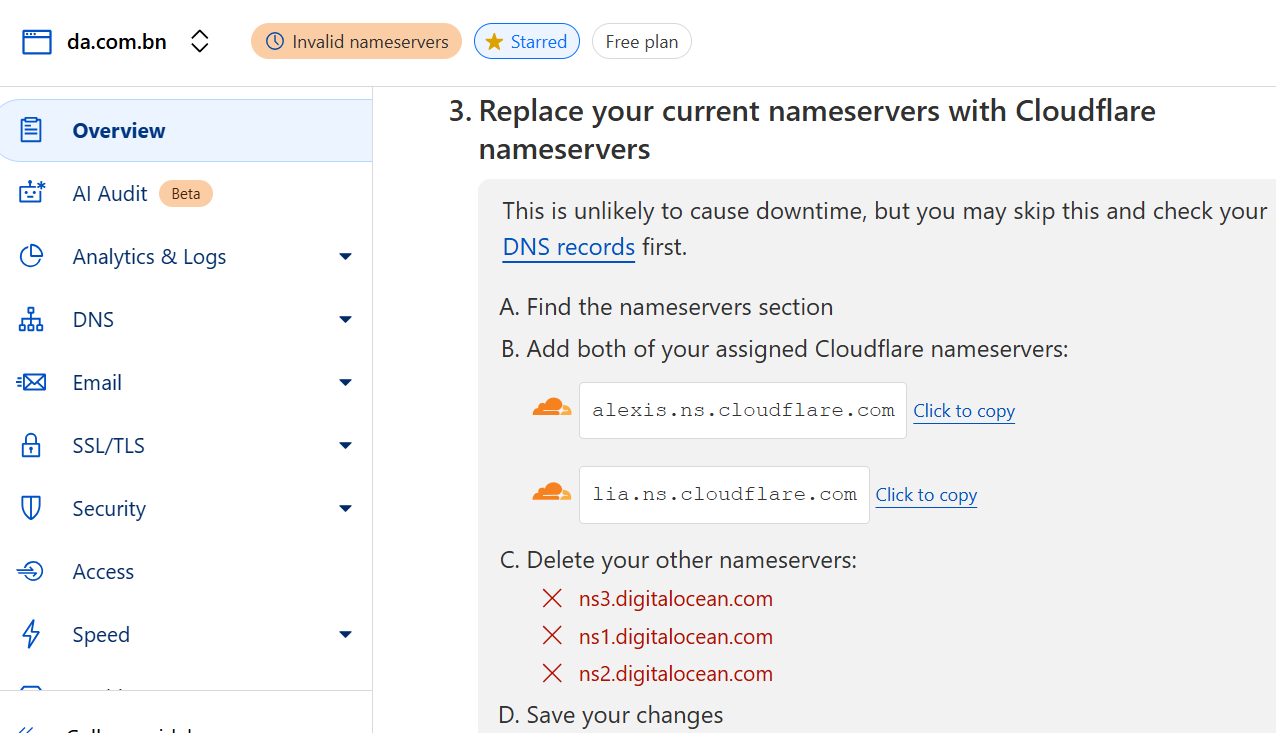The image size is (1276, 733).
Task: Click the da.com.bn domain name
Action: pos(117,42)
